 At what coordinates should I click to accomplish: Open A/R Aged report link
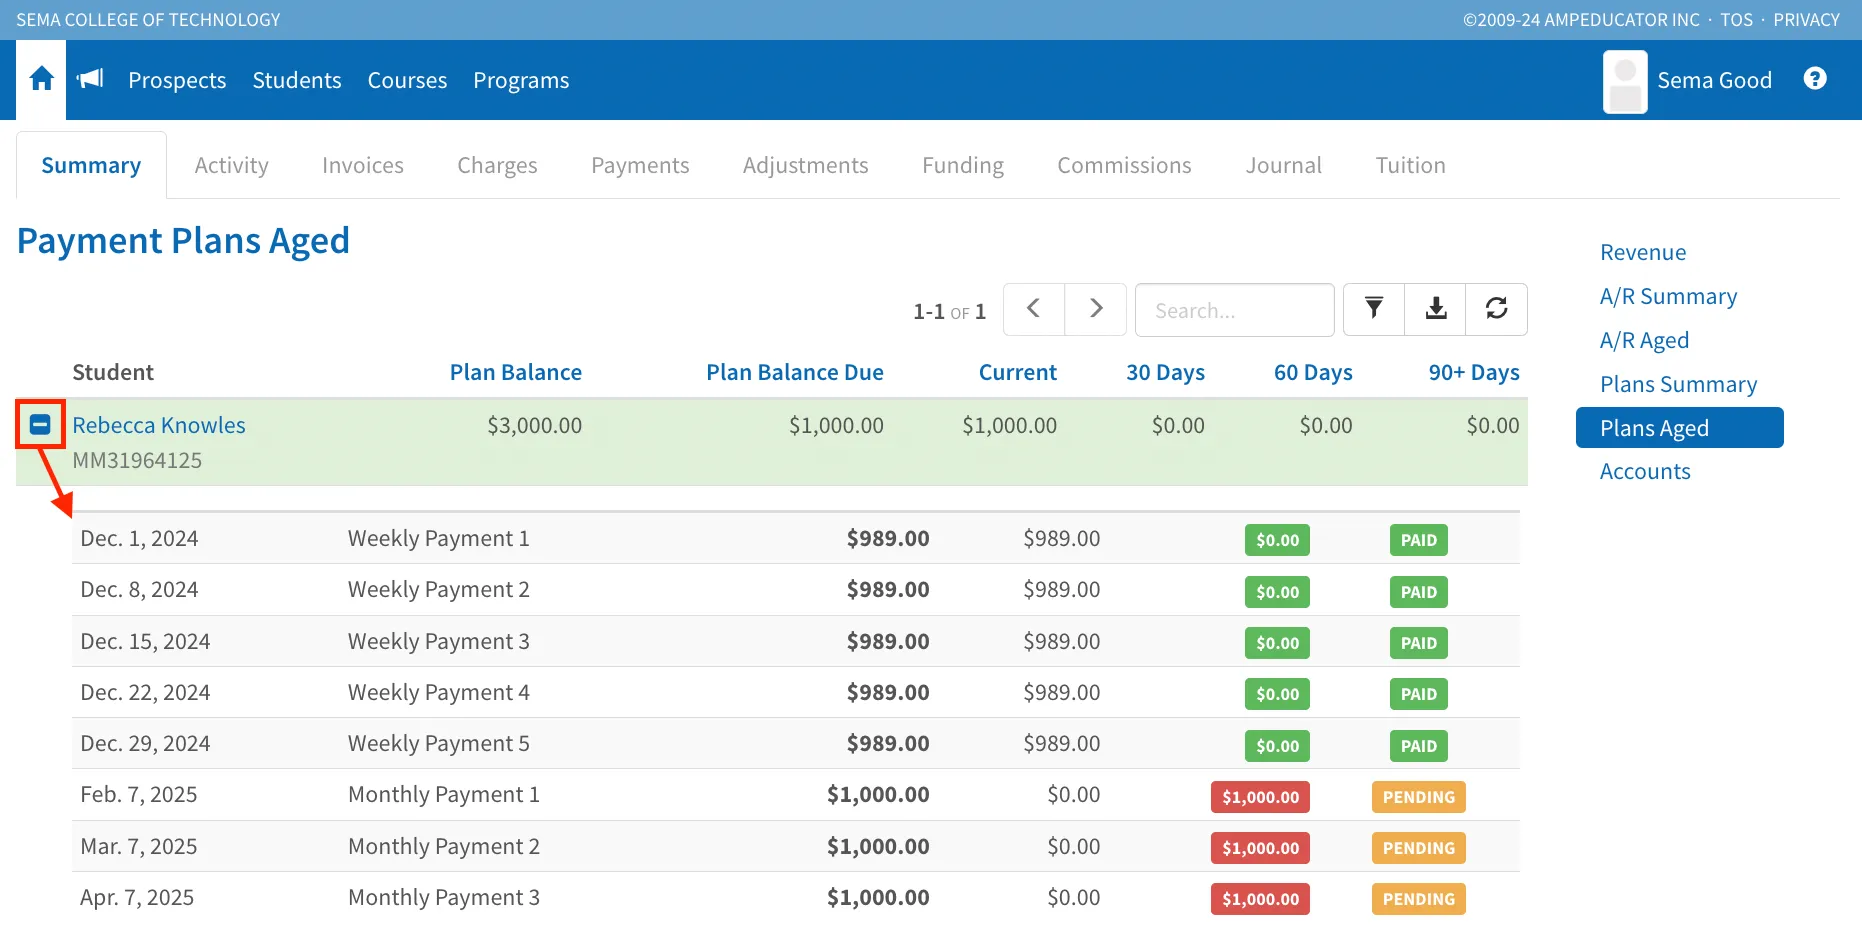pyautogui.click(x=1644, y=340)
